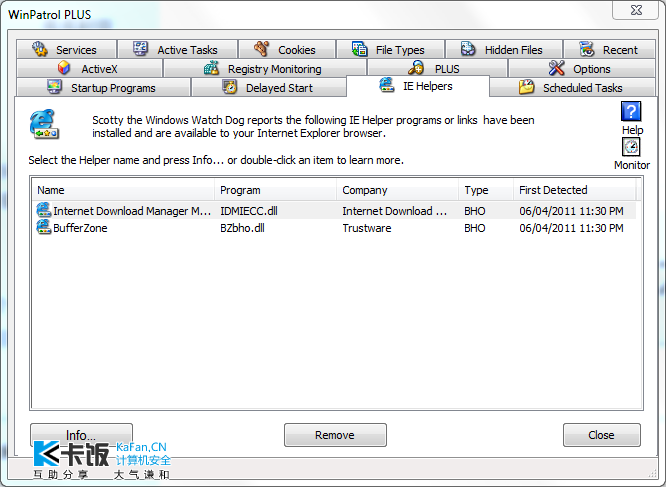Open the Scheduled Tasks tab

click(573, 87)
